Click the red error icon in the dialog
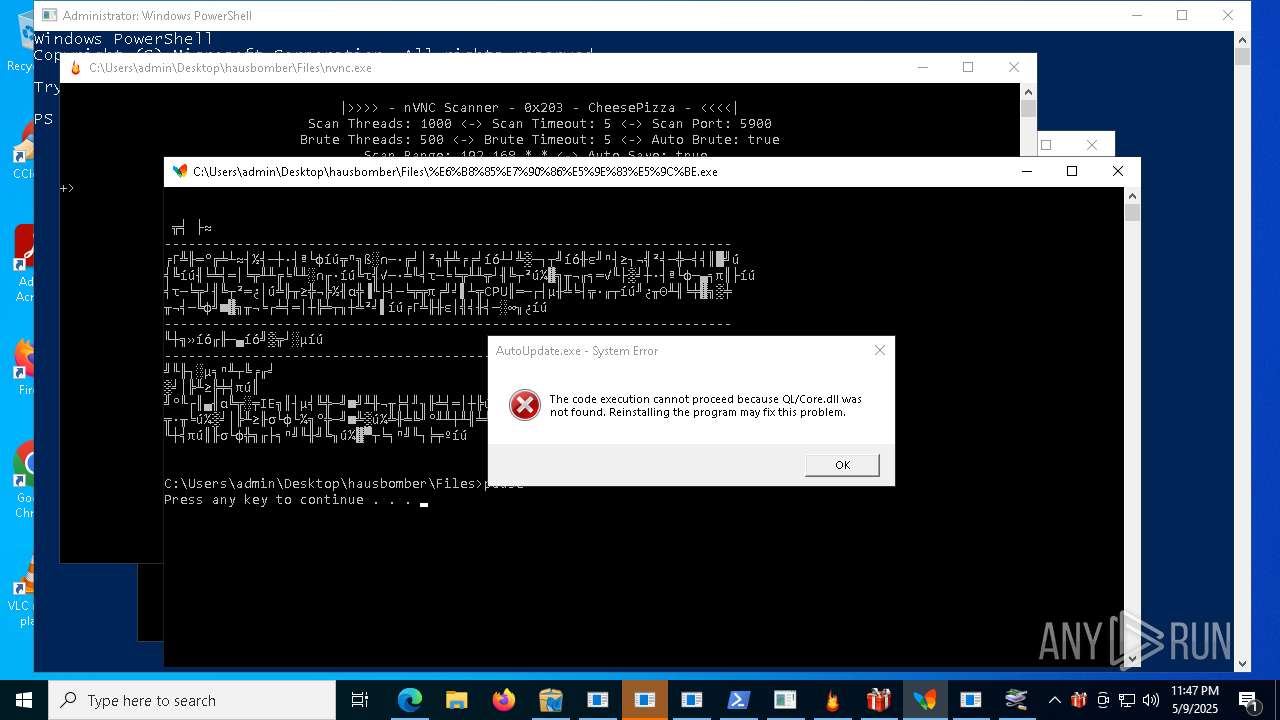Screen dimensions: 1280x720 (525, 405)
